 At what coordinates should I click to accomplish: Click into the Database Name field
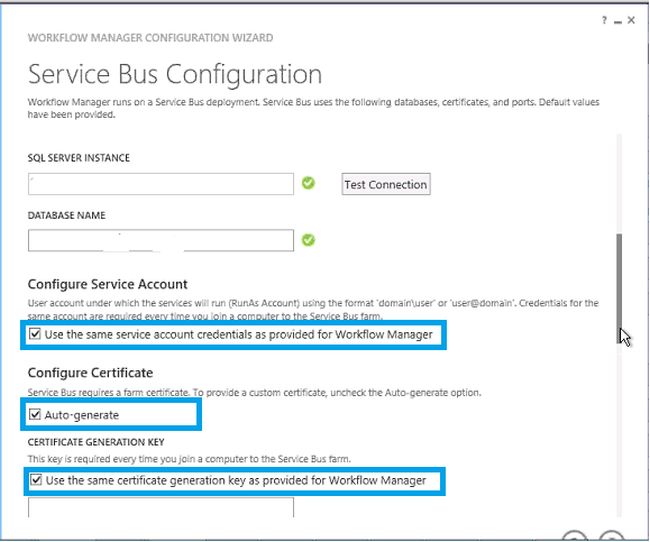(x=161, y=240)
